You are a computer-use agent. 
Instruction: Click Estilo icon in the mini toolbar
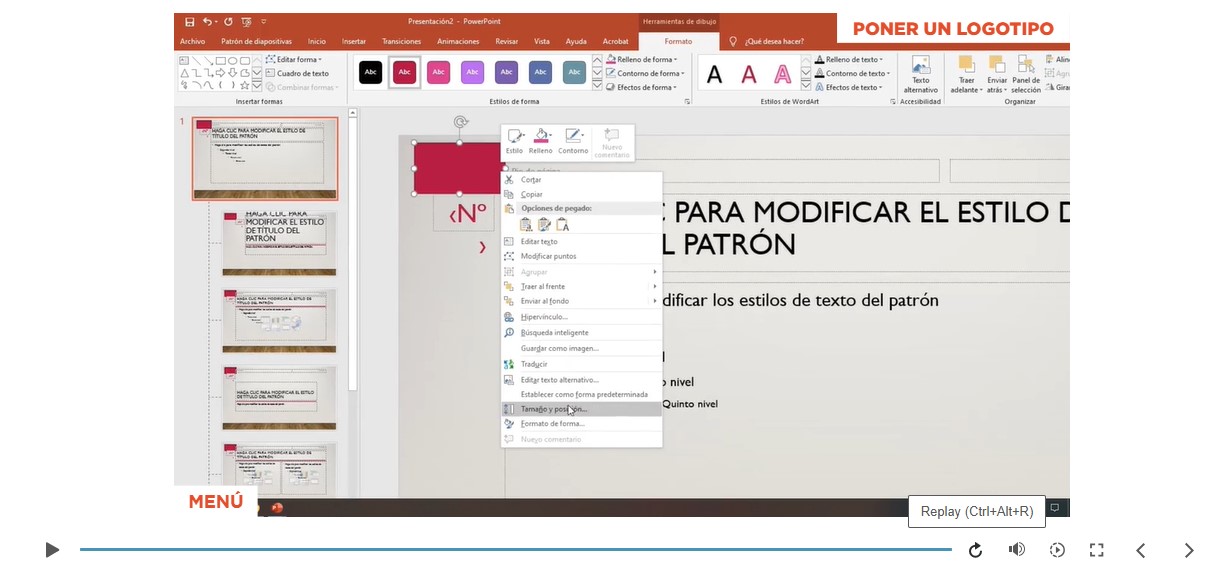point(514,140)
